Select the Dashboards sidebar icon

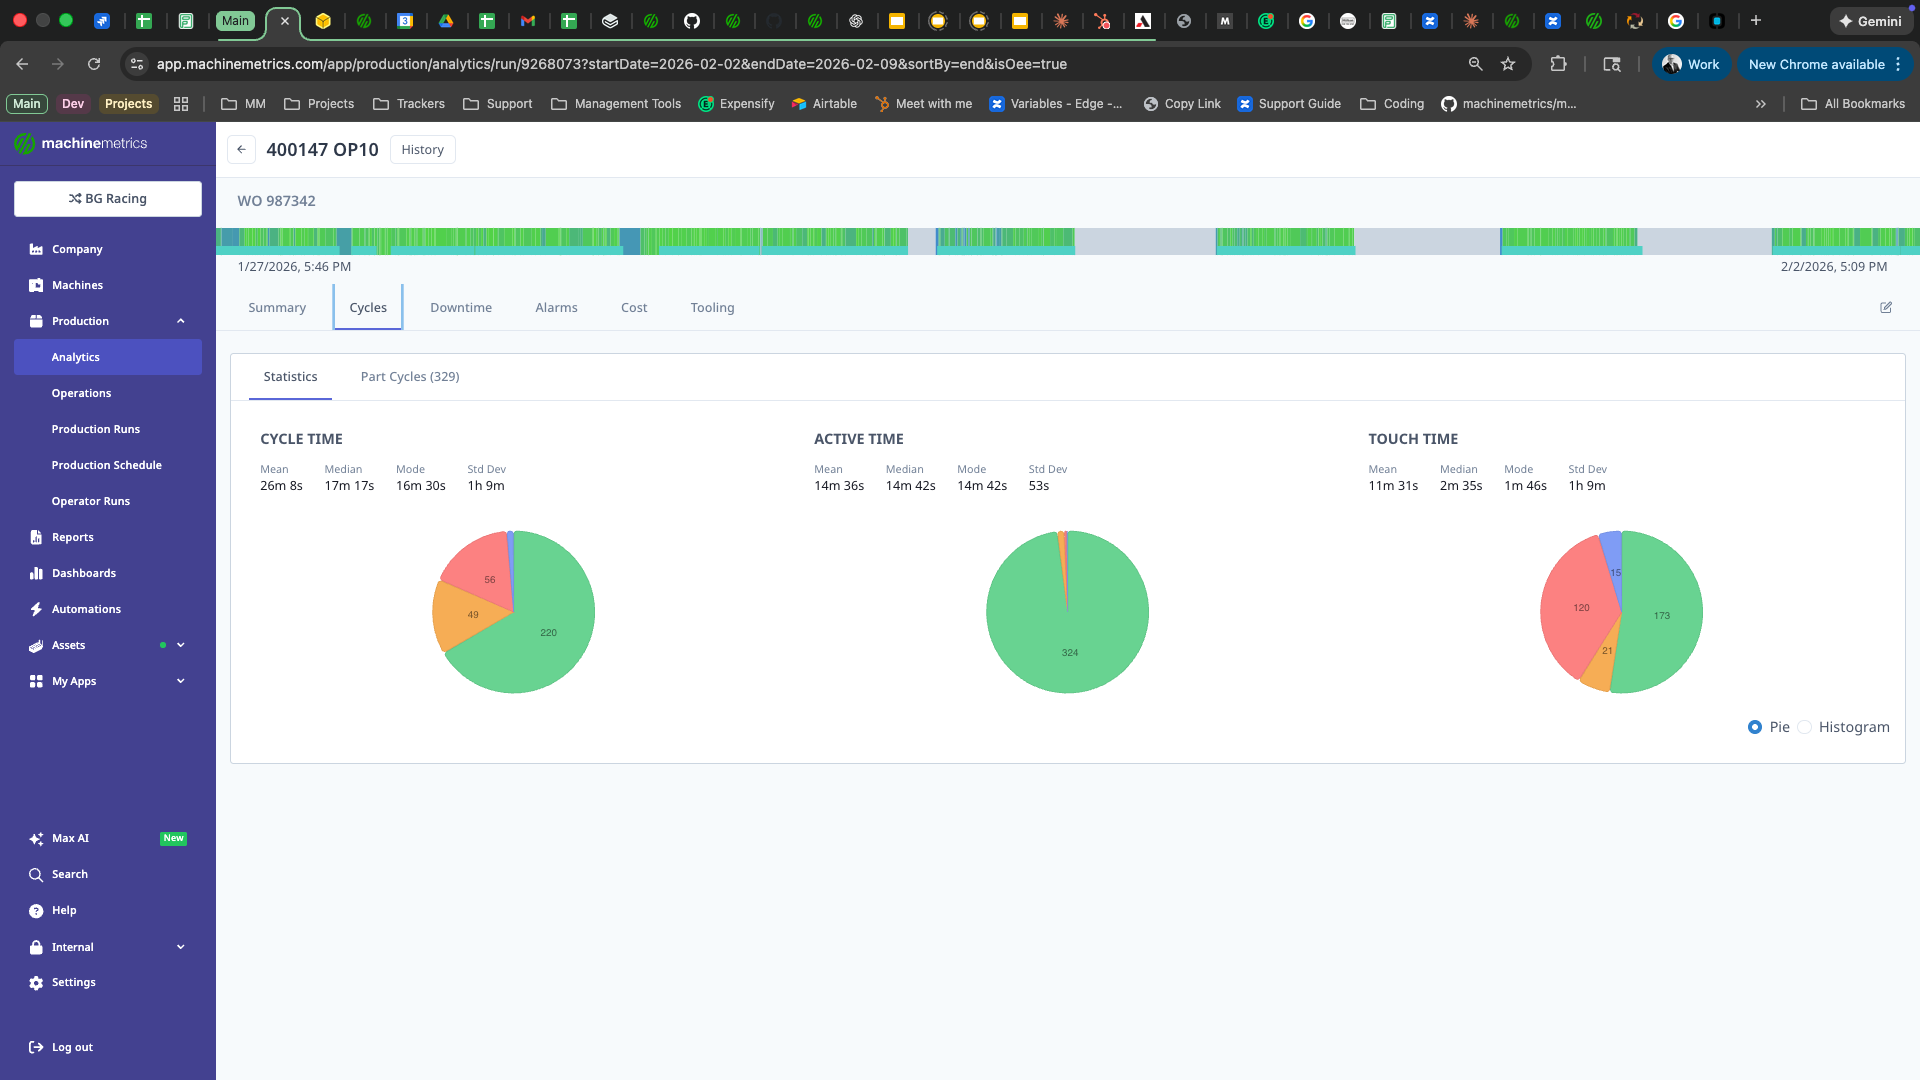(36, 573)
